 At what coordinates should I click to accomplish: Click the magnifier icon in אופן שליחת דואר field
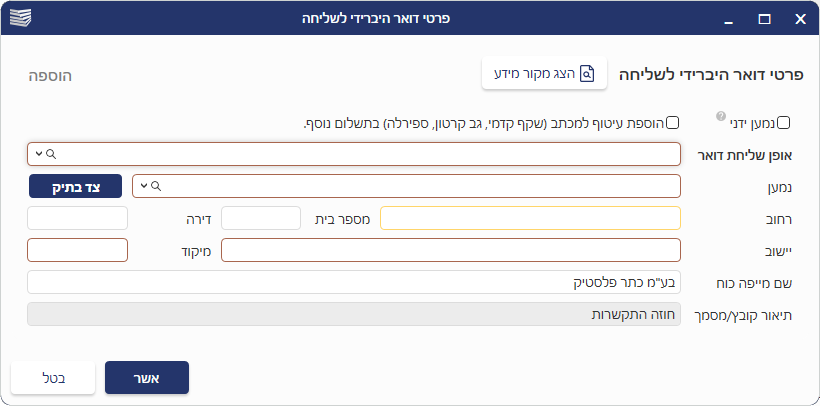pyautogui.click(x=50, y=154)
